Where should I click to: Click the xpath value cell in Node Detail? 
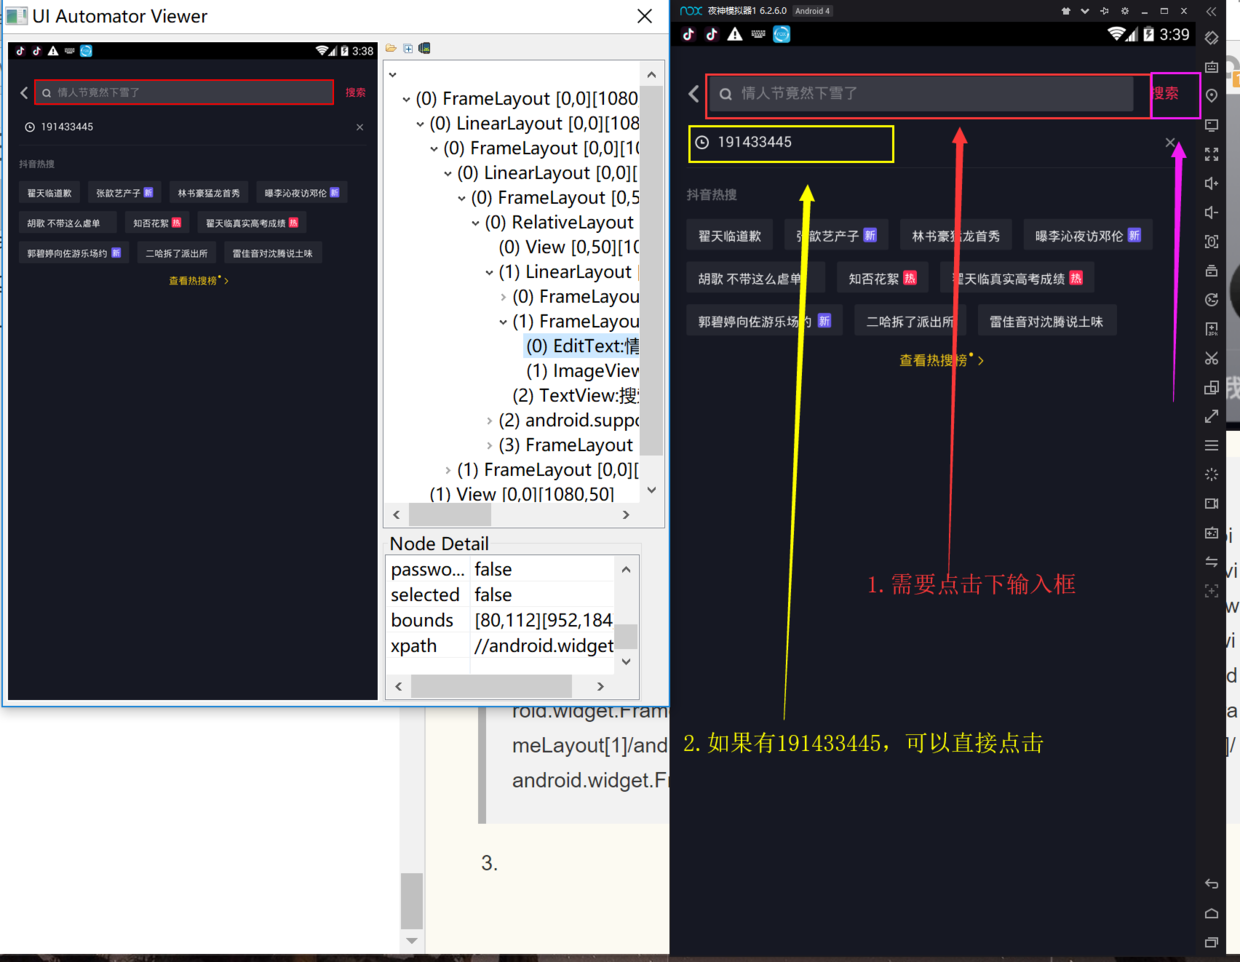543,646
